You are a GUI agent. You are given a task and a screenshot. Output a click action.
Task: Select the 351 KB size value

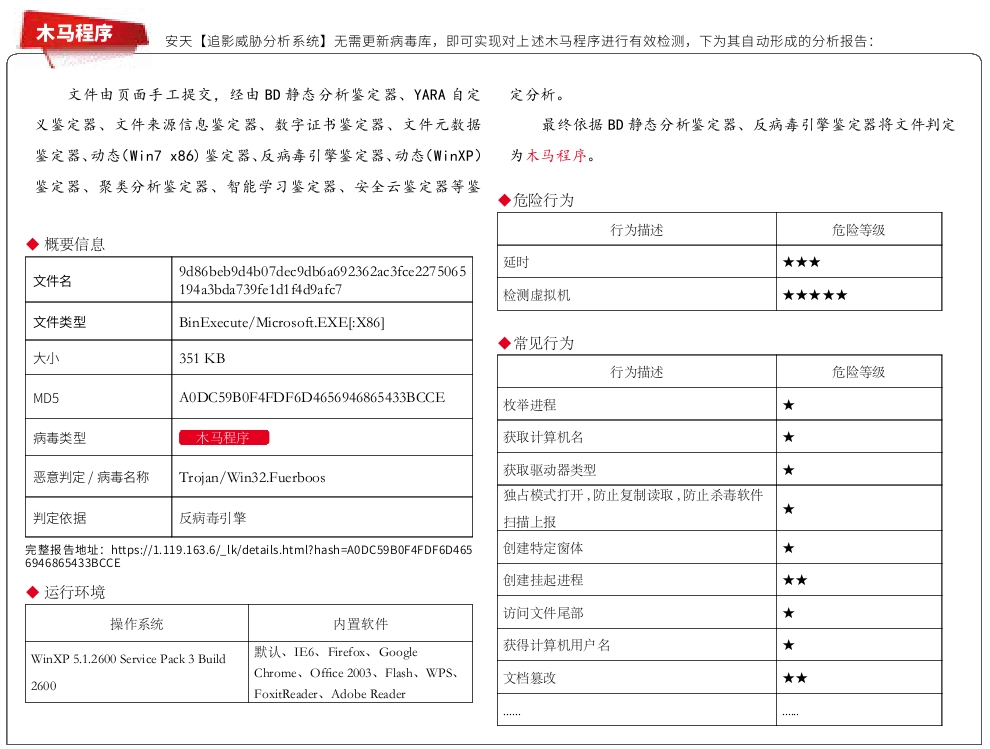[x=202, y=358]
